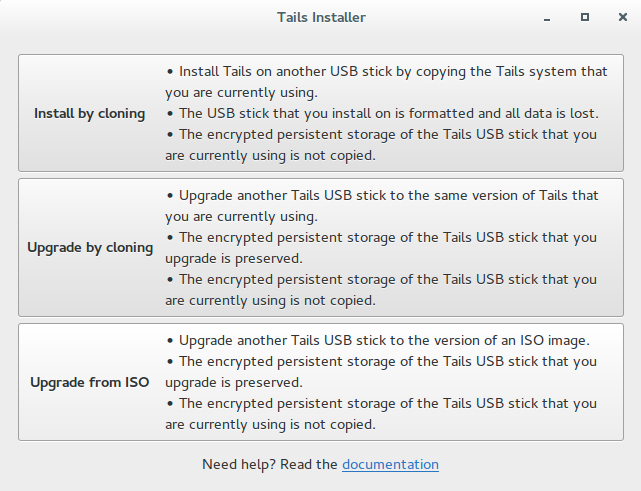The image size is (641, 491).
Task: Click "Install Tails on another USB stick" description
Action: 392,71
